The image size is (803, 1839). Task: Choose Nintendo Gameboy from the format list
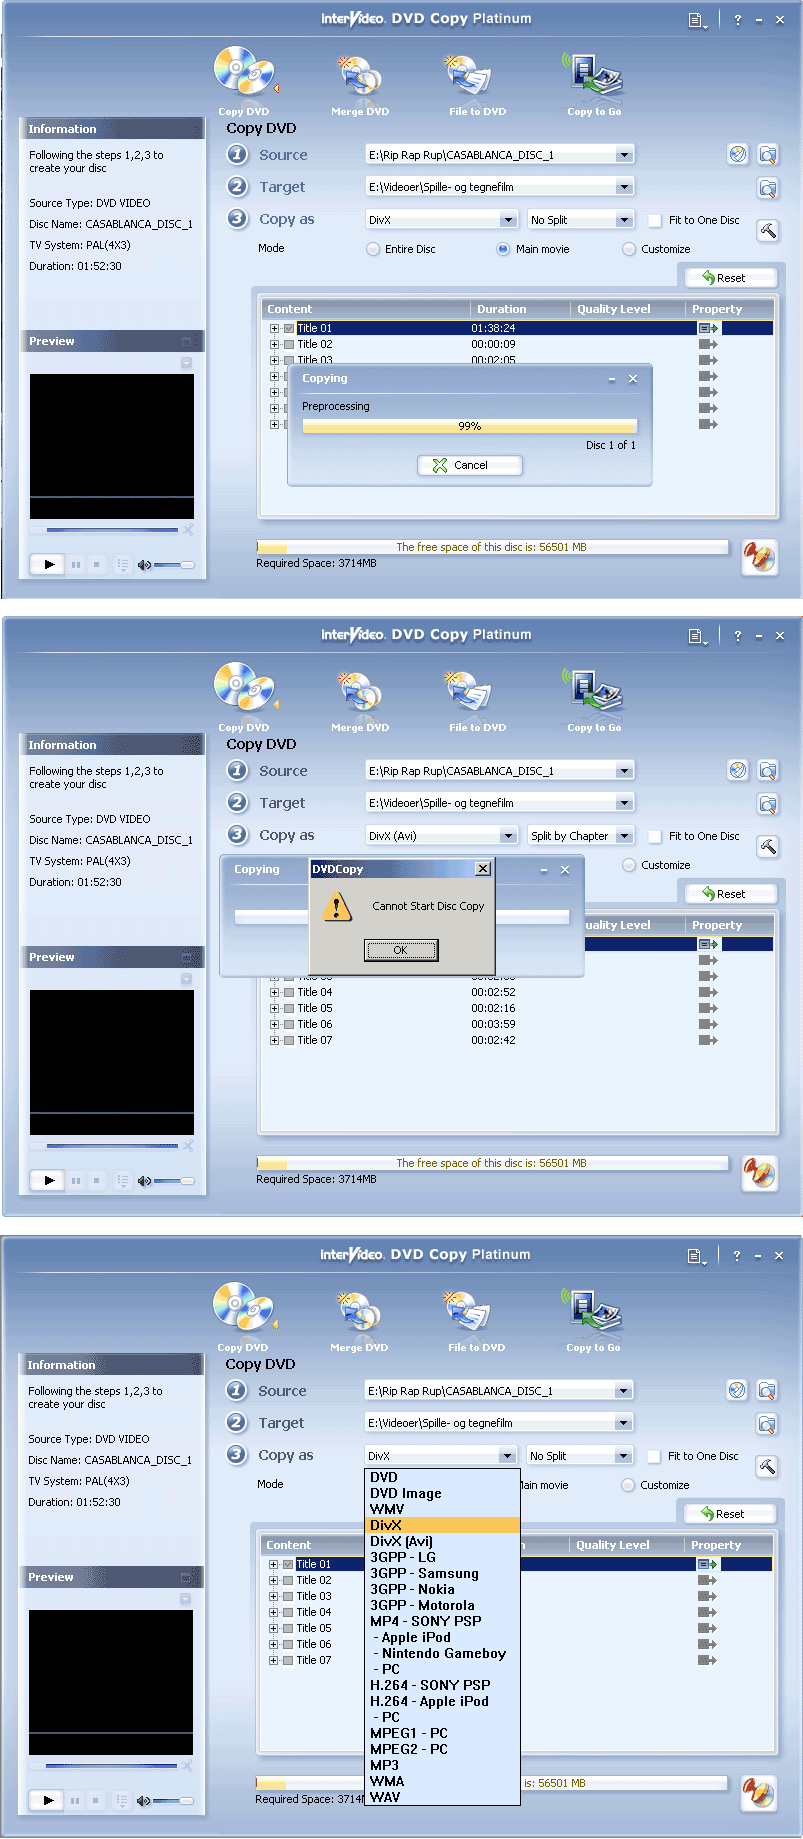(443, 1653)
